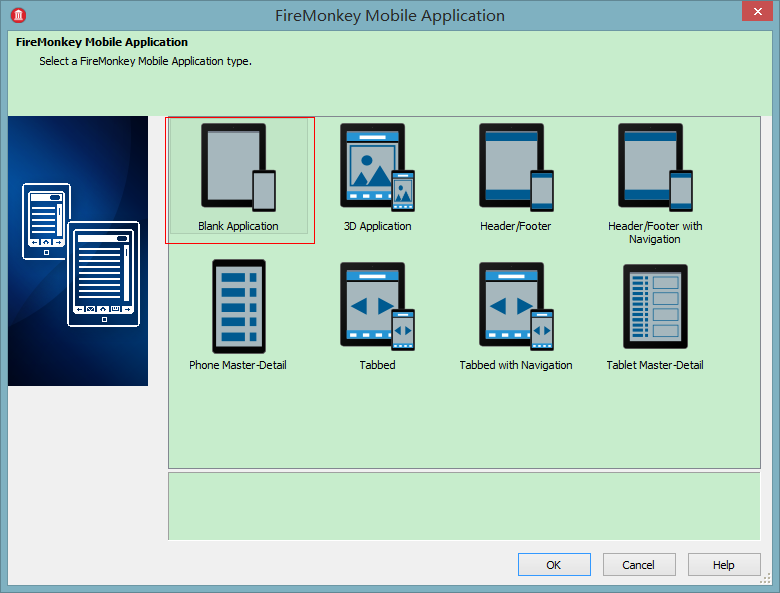The image size is (780, 593).
Task: Confirm selection with the OK button
Action: tap(554, 565)
